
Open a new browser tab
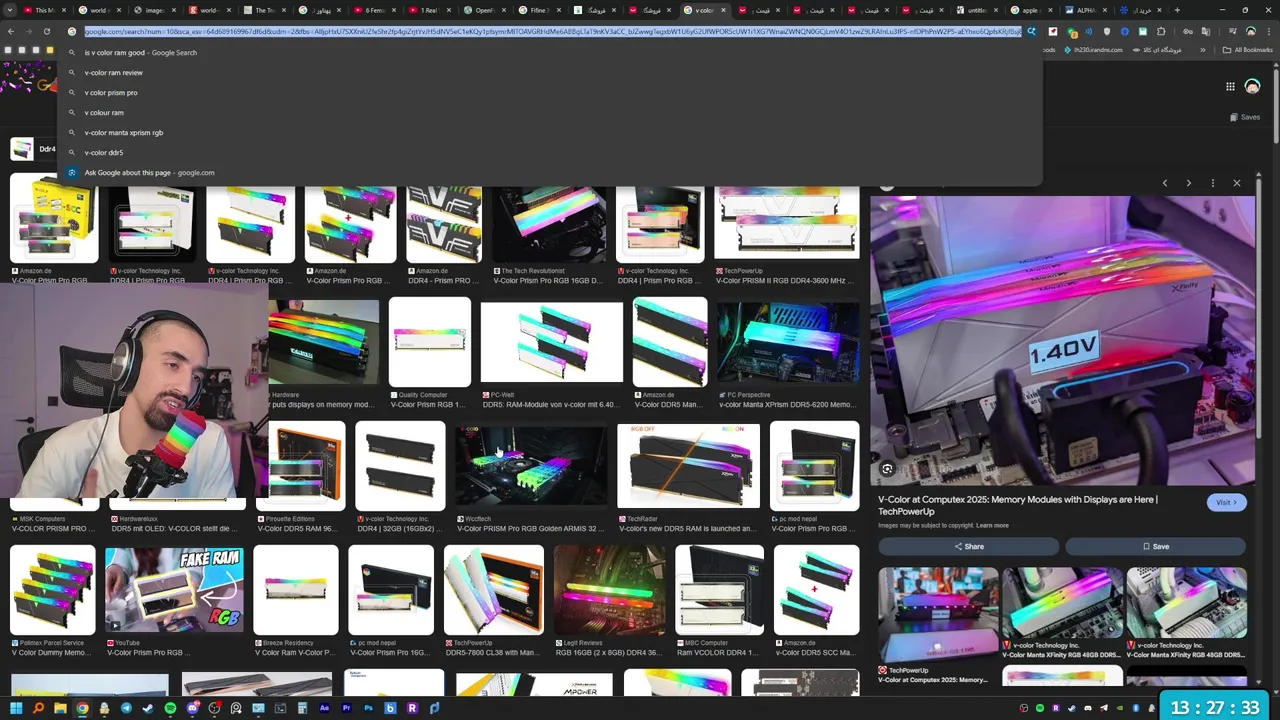click(x=1177, y=10)
